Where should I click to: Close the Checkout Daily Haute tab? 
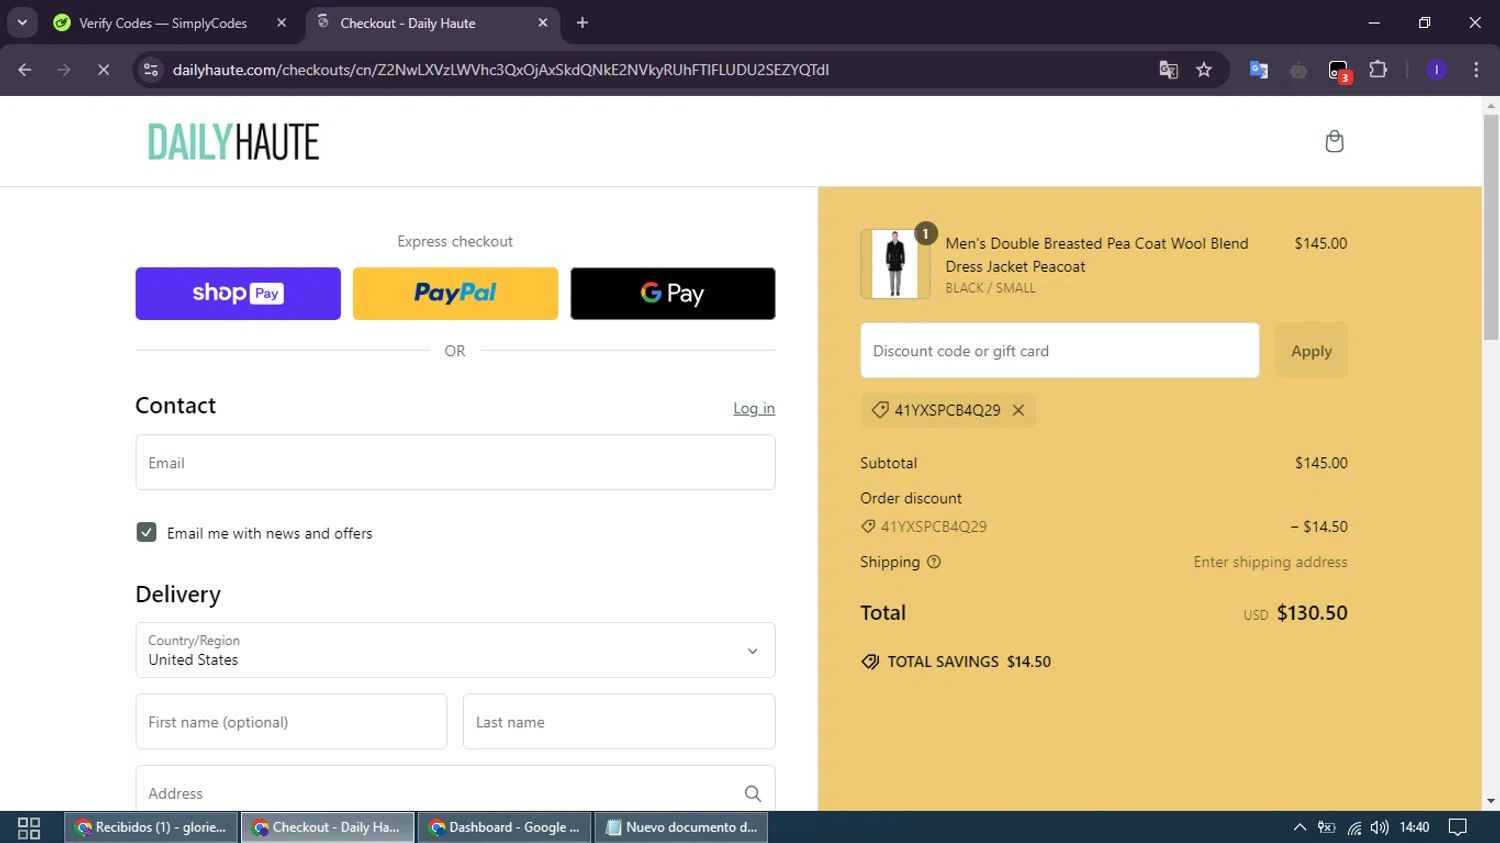coord(543,23)
